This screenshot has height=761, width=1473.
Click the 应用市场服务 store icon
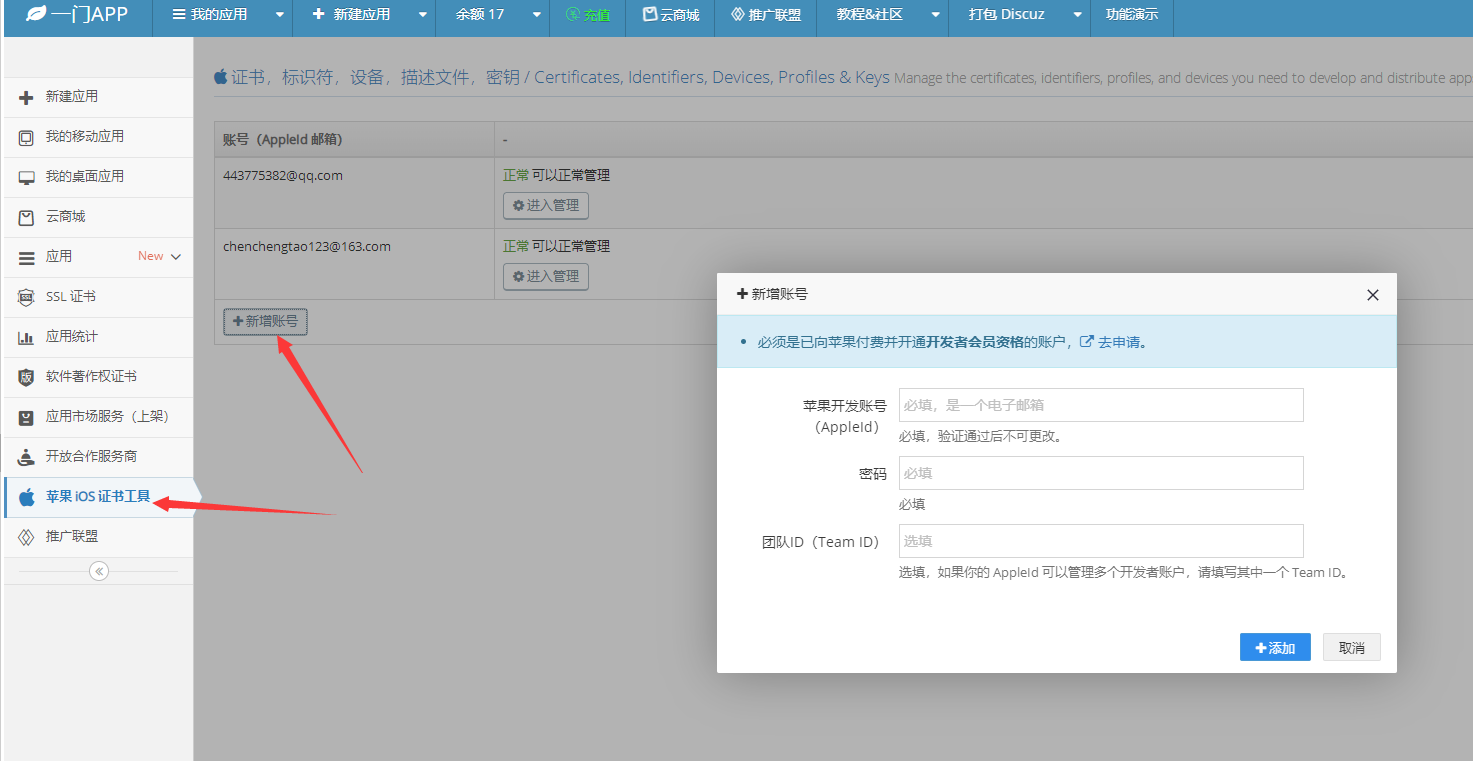[27, 417]
